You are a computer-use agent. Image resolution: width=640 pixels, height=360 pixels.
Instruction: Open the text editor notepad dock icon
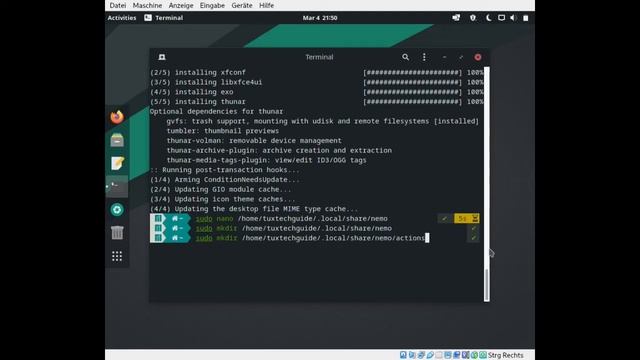point(117,163)
